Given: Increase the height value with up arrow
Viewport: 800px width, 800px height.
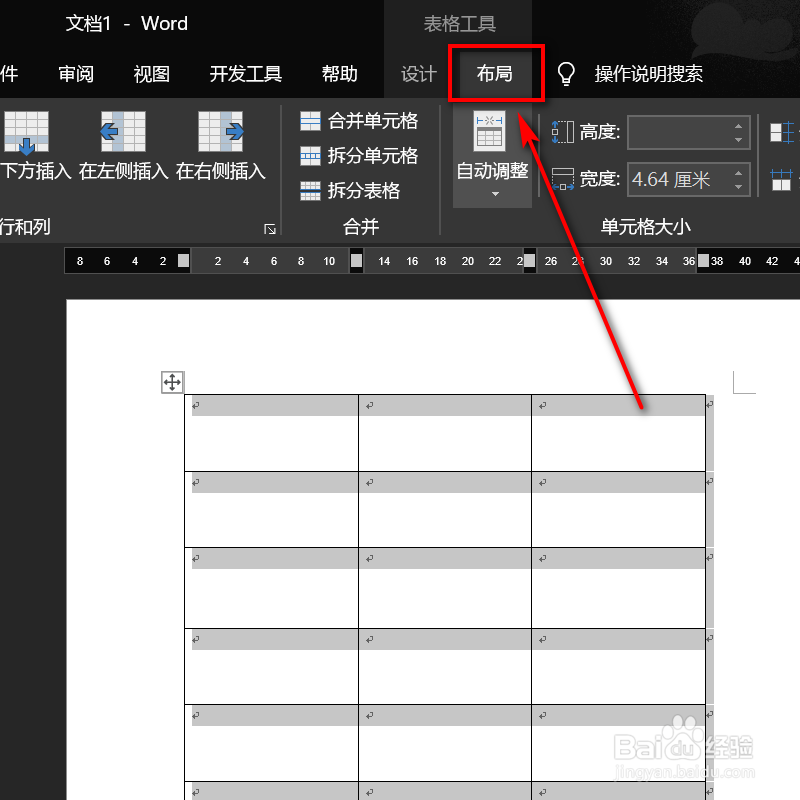Looking at the screenshot, I should tap(738, 126).
